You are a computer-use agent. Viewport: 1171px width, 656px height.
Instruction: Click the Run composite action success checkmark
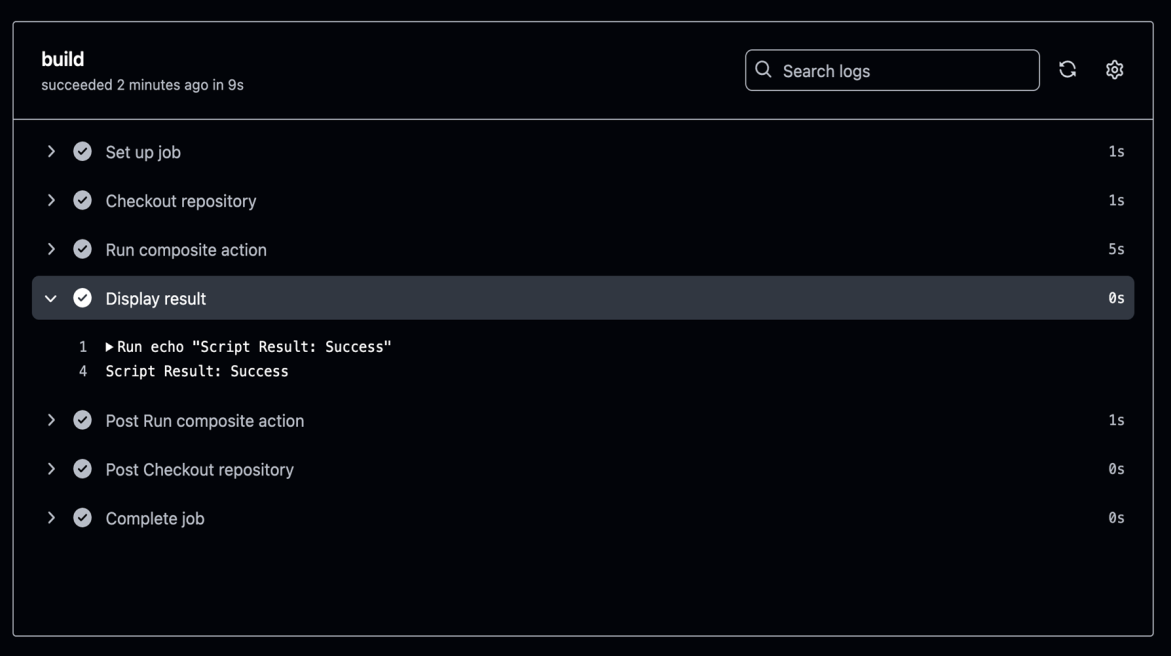coord(82,249)
